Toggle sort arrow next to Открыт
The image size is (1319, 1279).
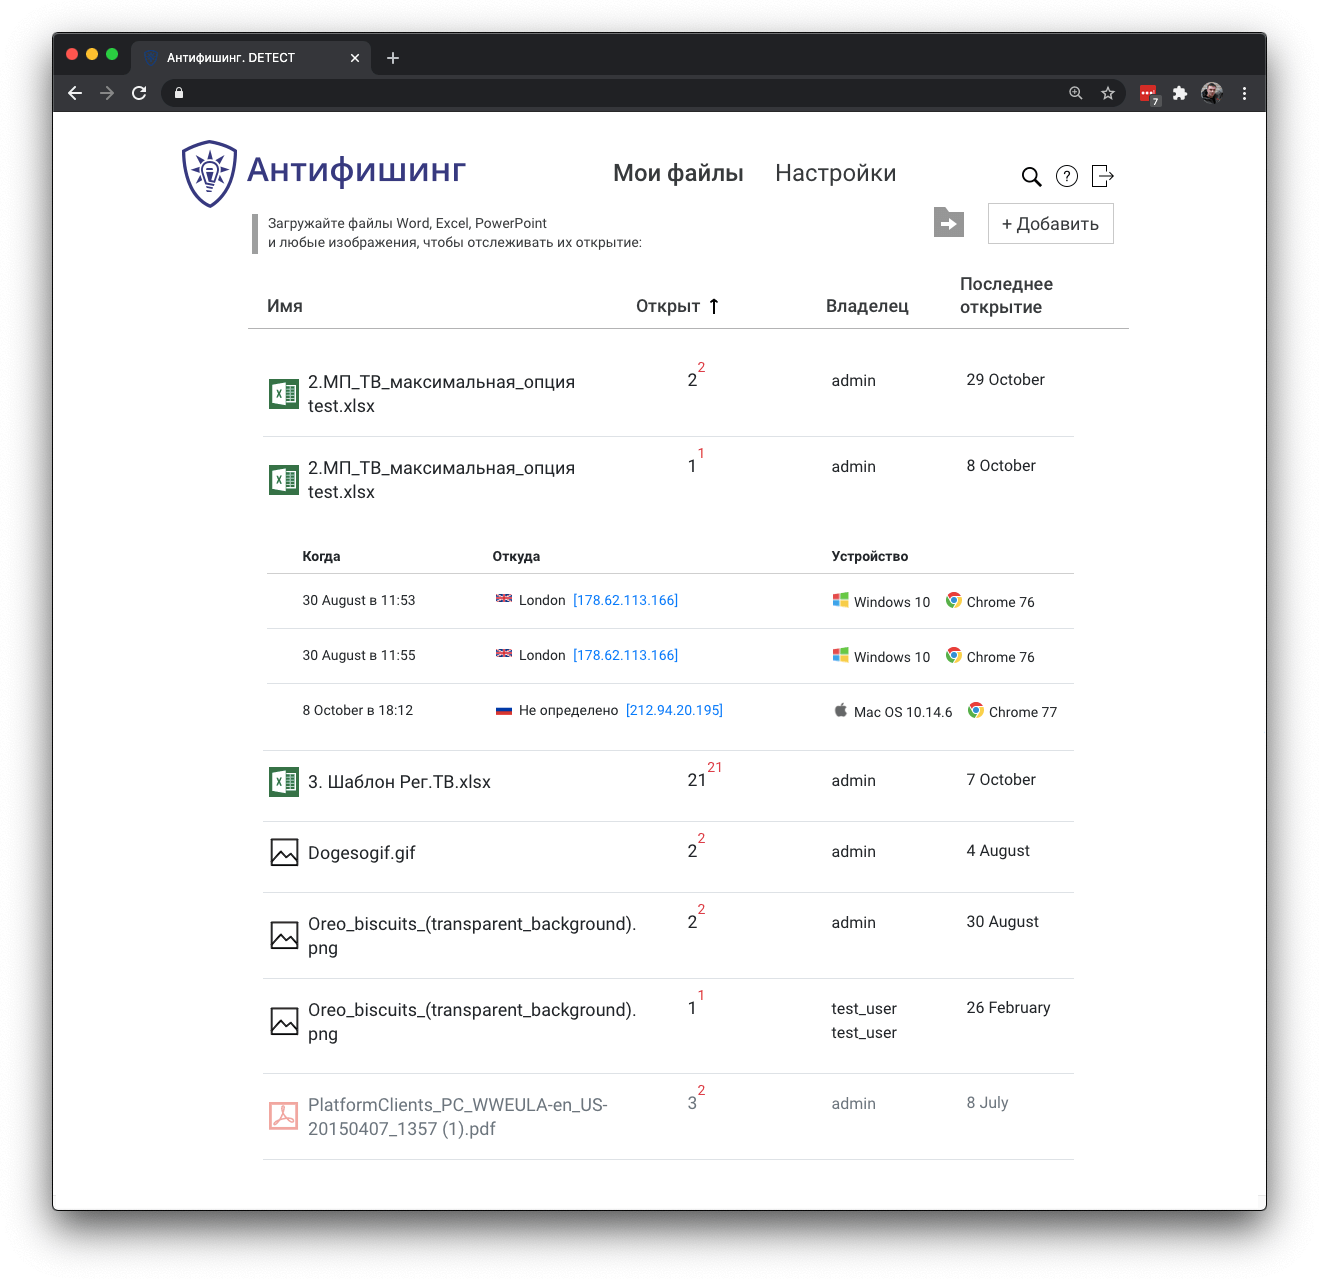[714, 306]
